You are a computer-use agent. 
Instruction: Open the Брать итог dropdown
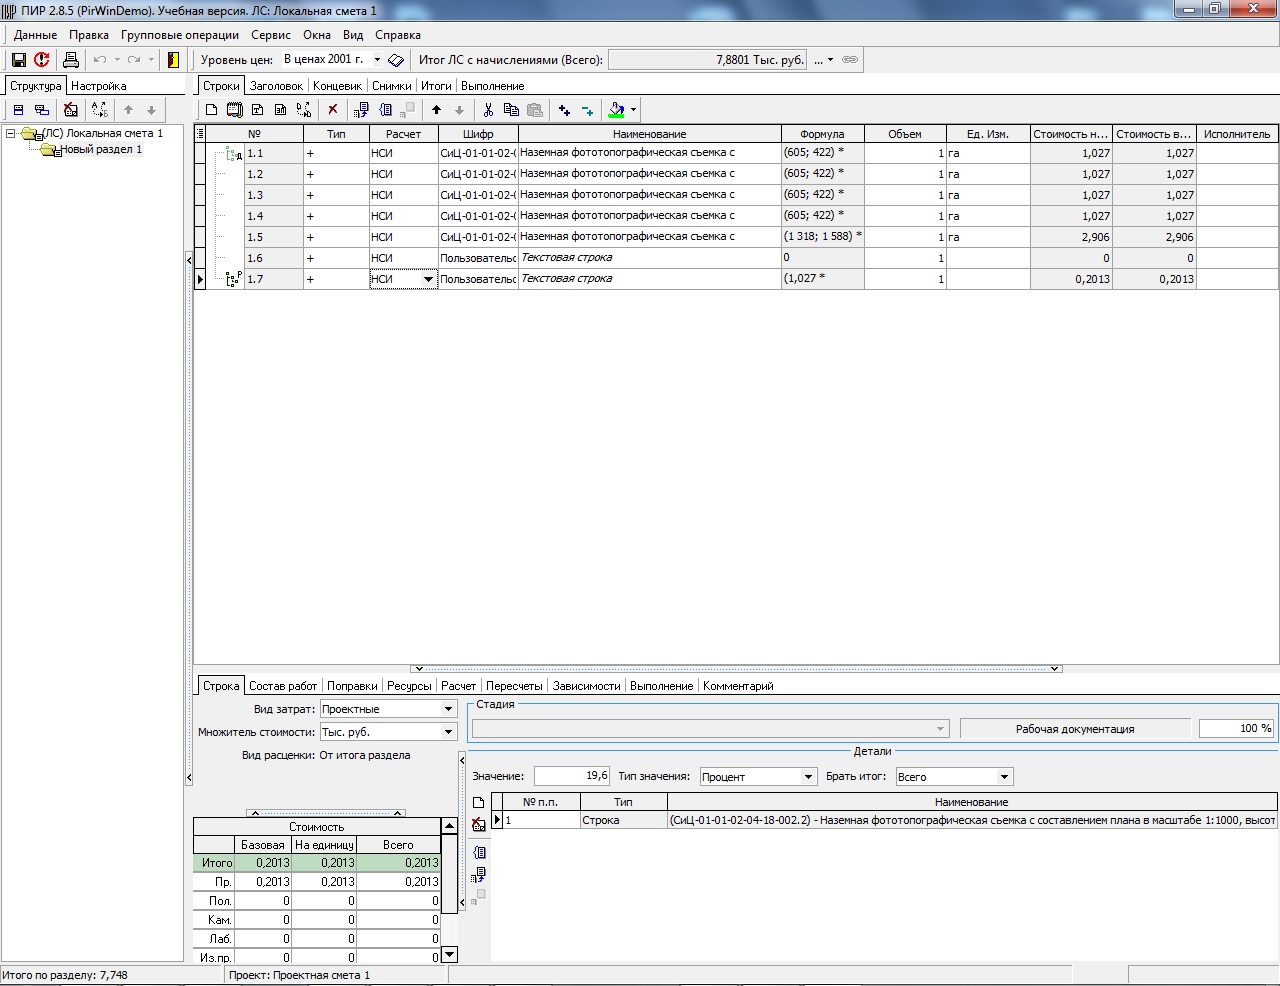tap(1004, 777)
